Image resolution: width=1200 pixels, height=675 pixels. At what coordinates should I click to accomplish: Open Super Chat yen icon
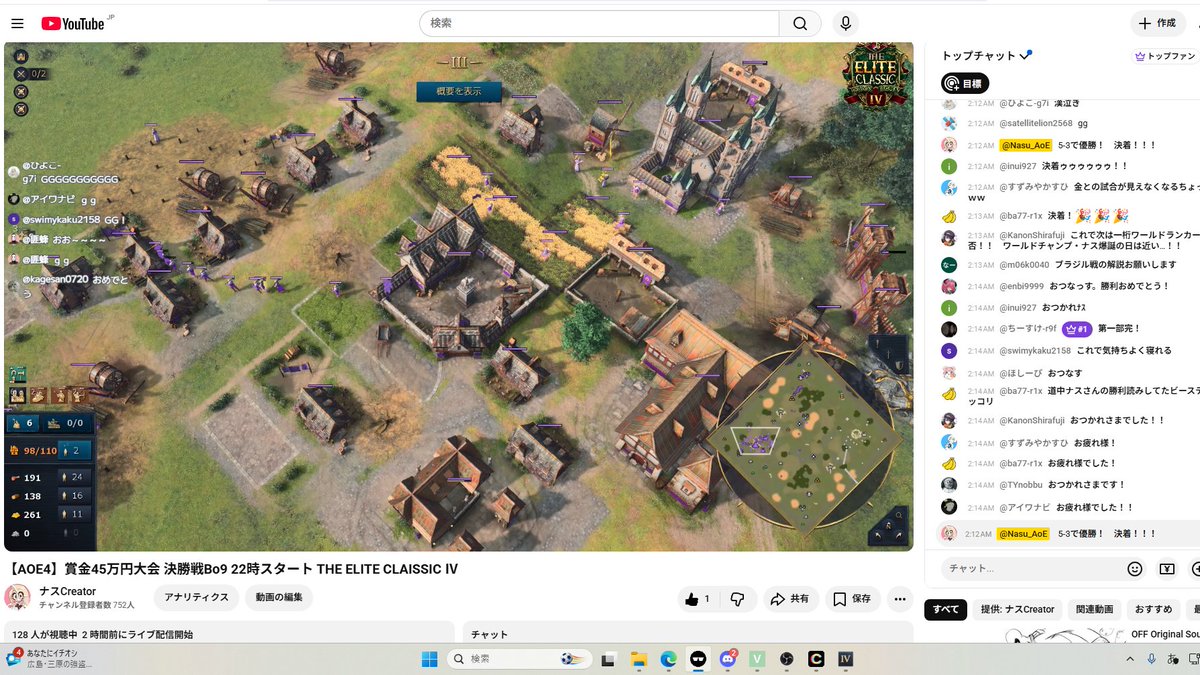click(1167, 568)
